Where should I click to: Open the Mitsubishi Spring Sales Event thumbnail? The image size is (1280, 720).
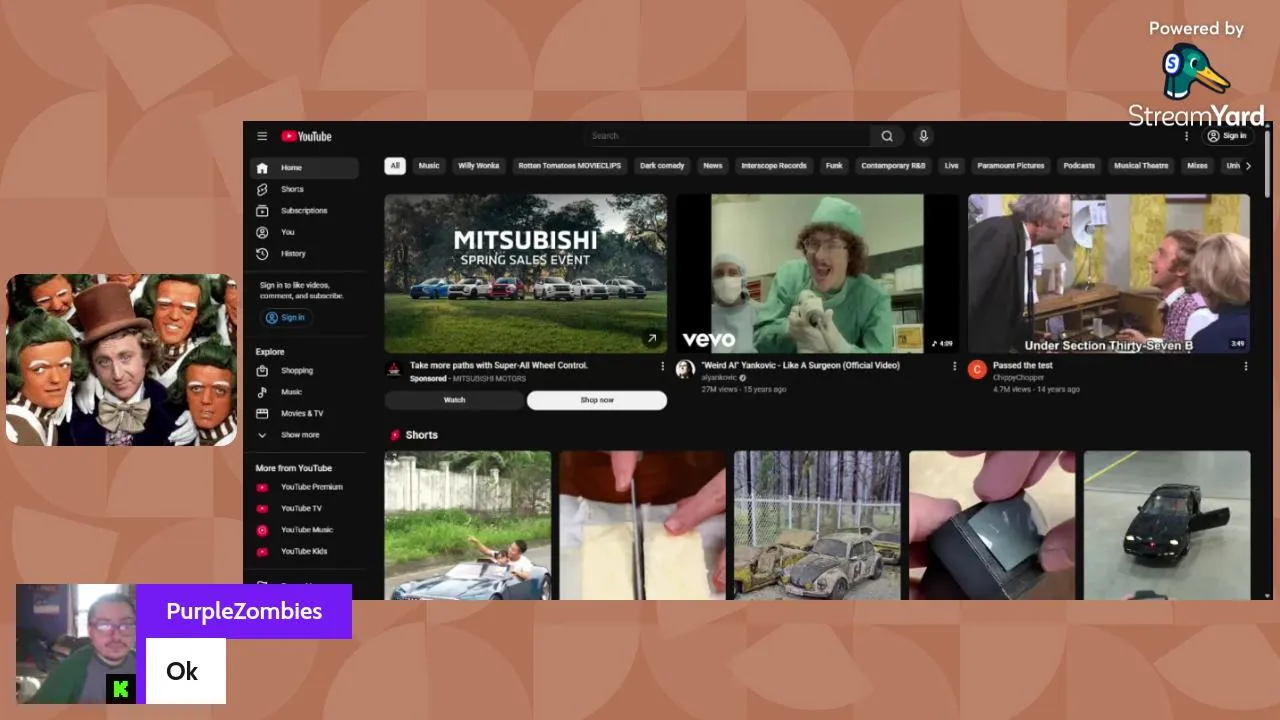(526, 273)
